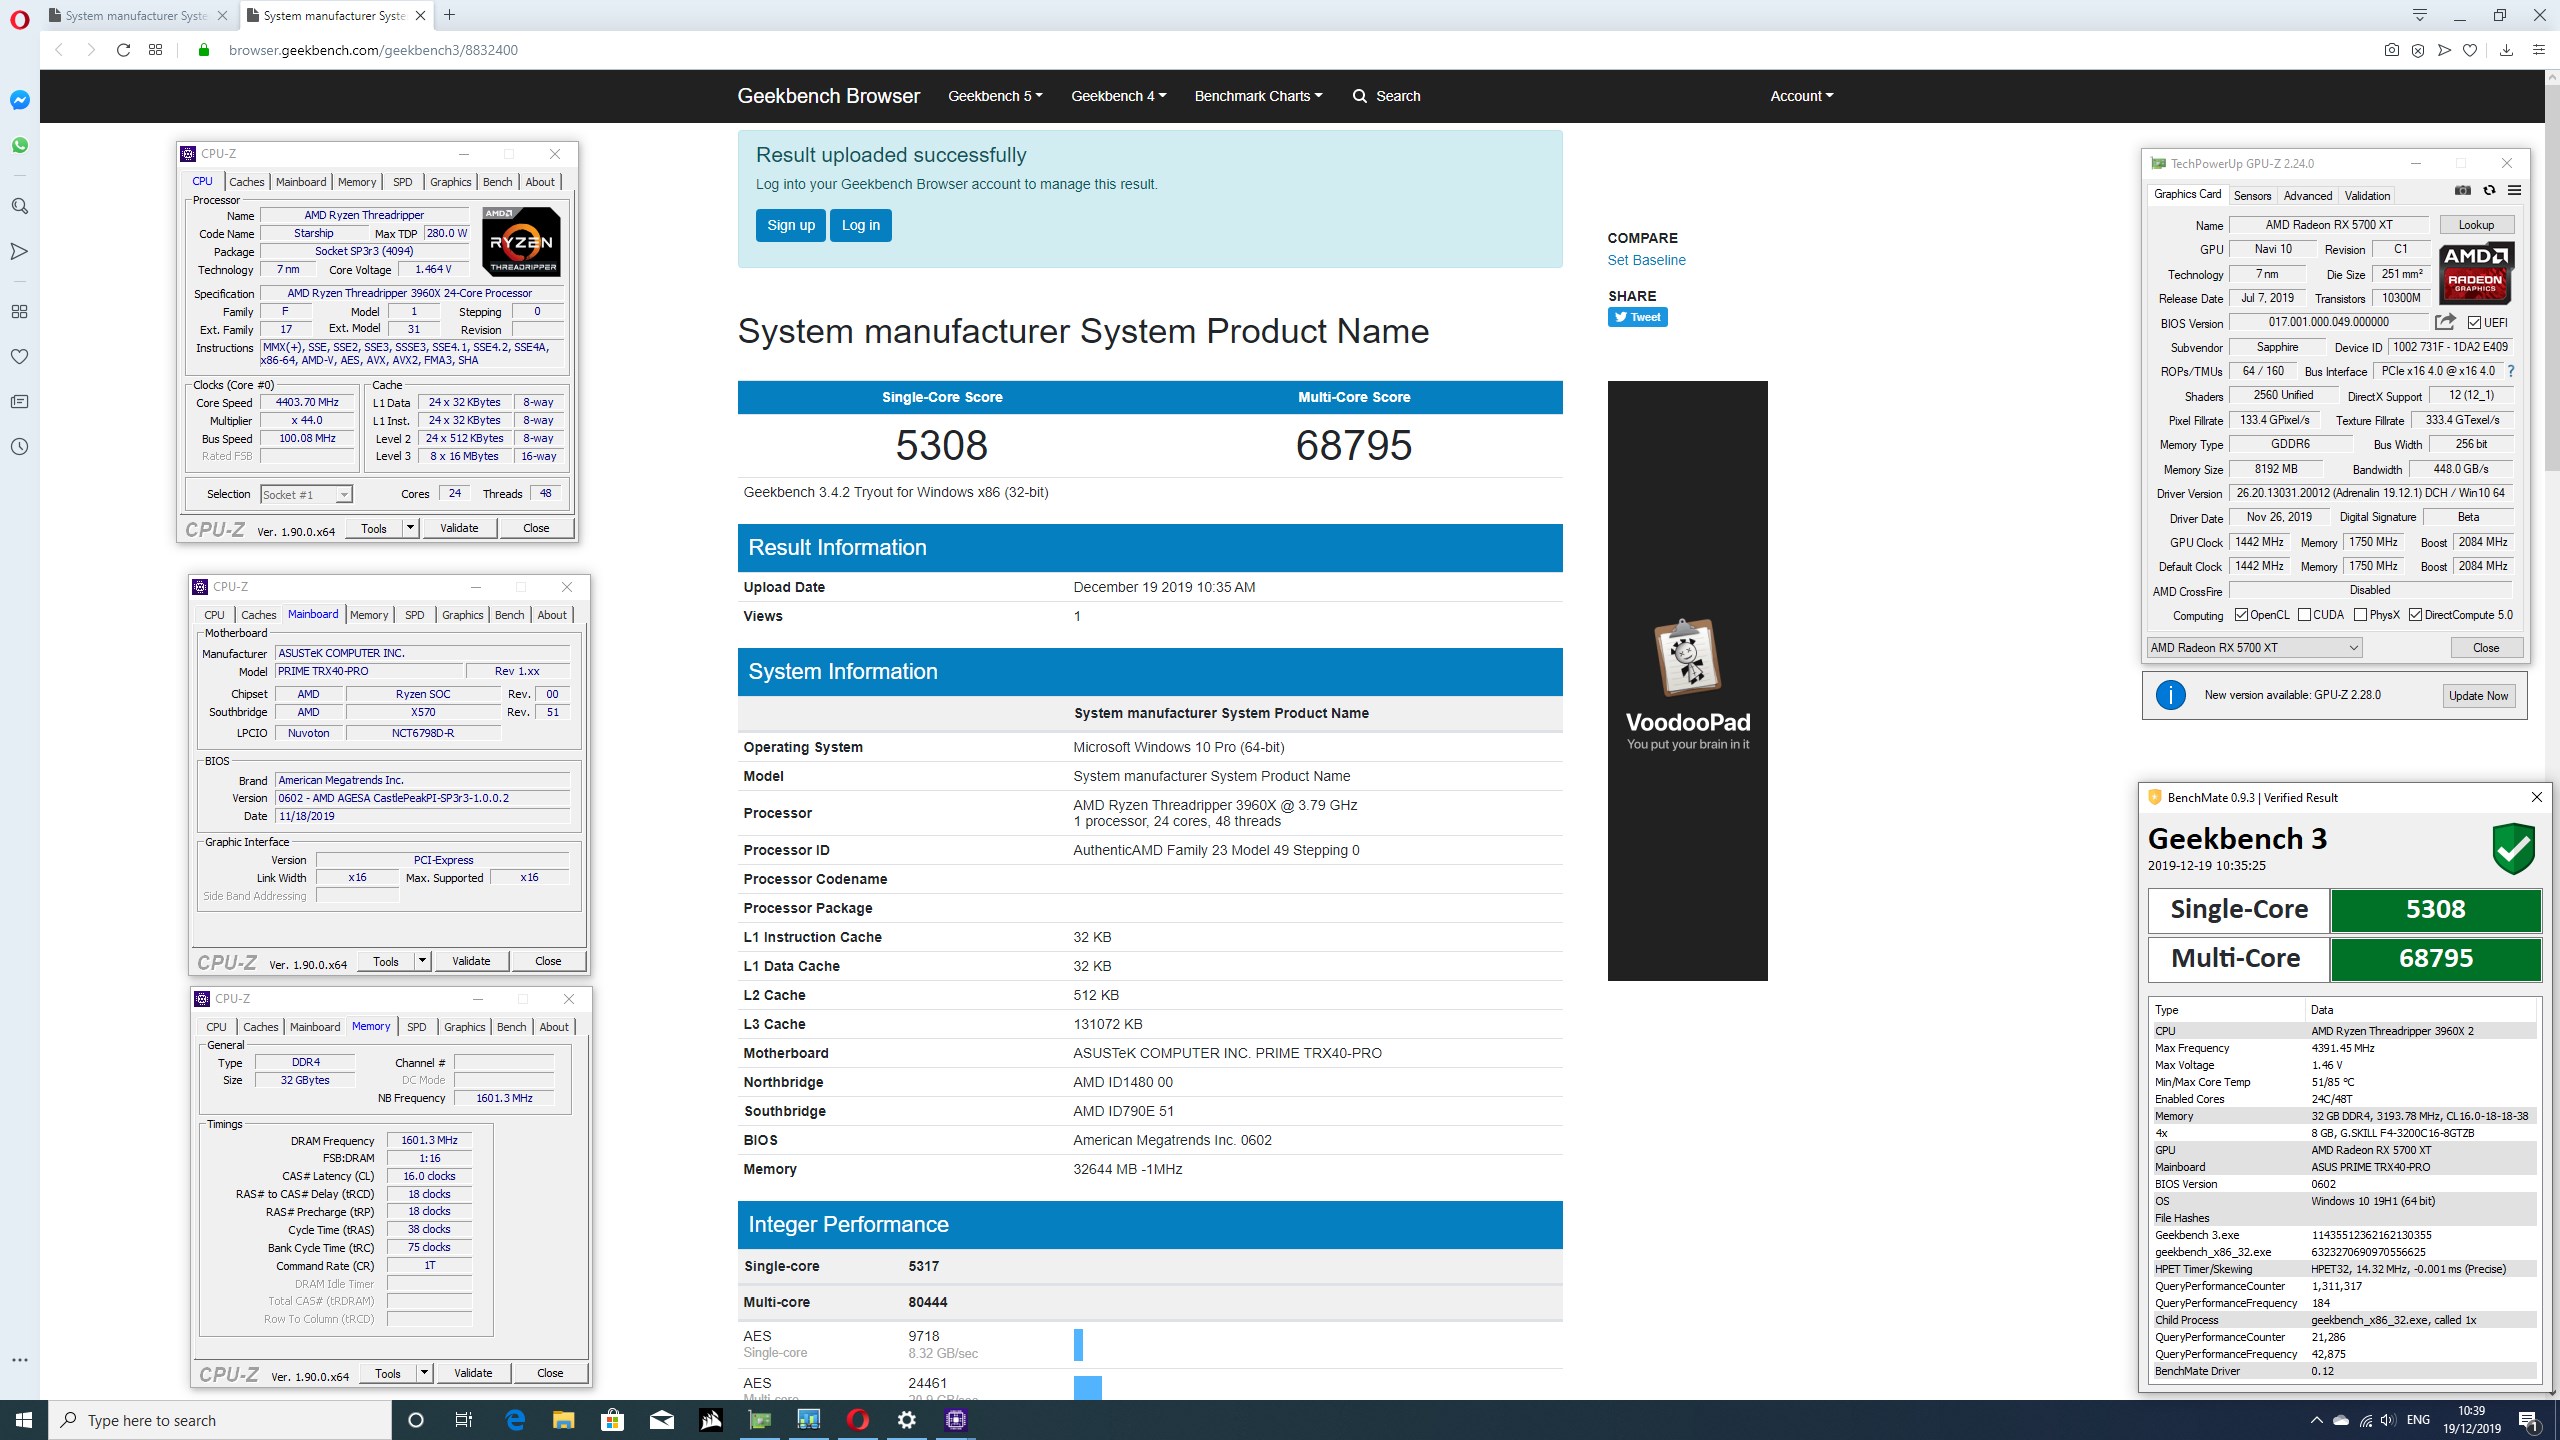This screenshot has width=2560, height=1440.
Task: Open Windows Settings gear on taskbar
Action: (x=906, y=1420)
